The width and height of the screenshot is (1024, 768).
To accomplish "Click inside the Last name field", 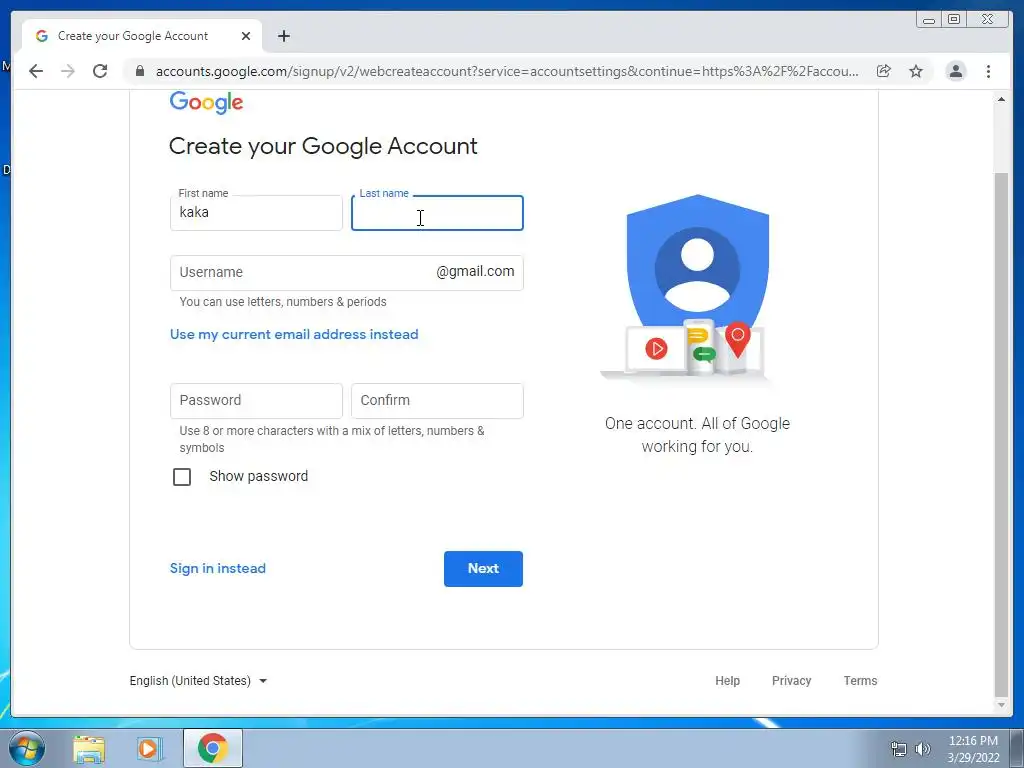I will [437, 213].
